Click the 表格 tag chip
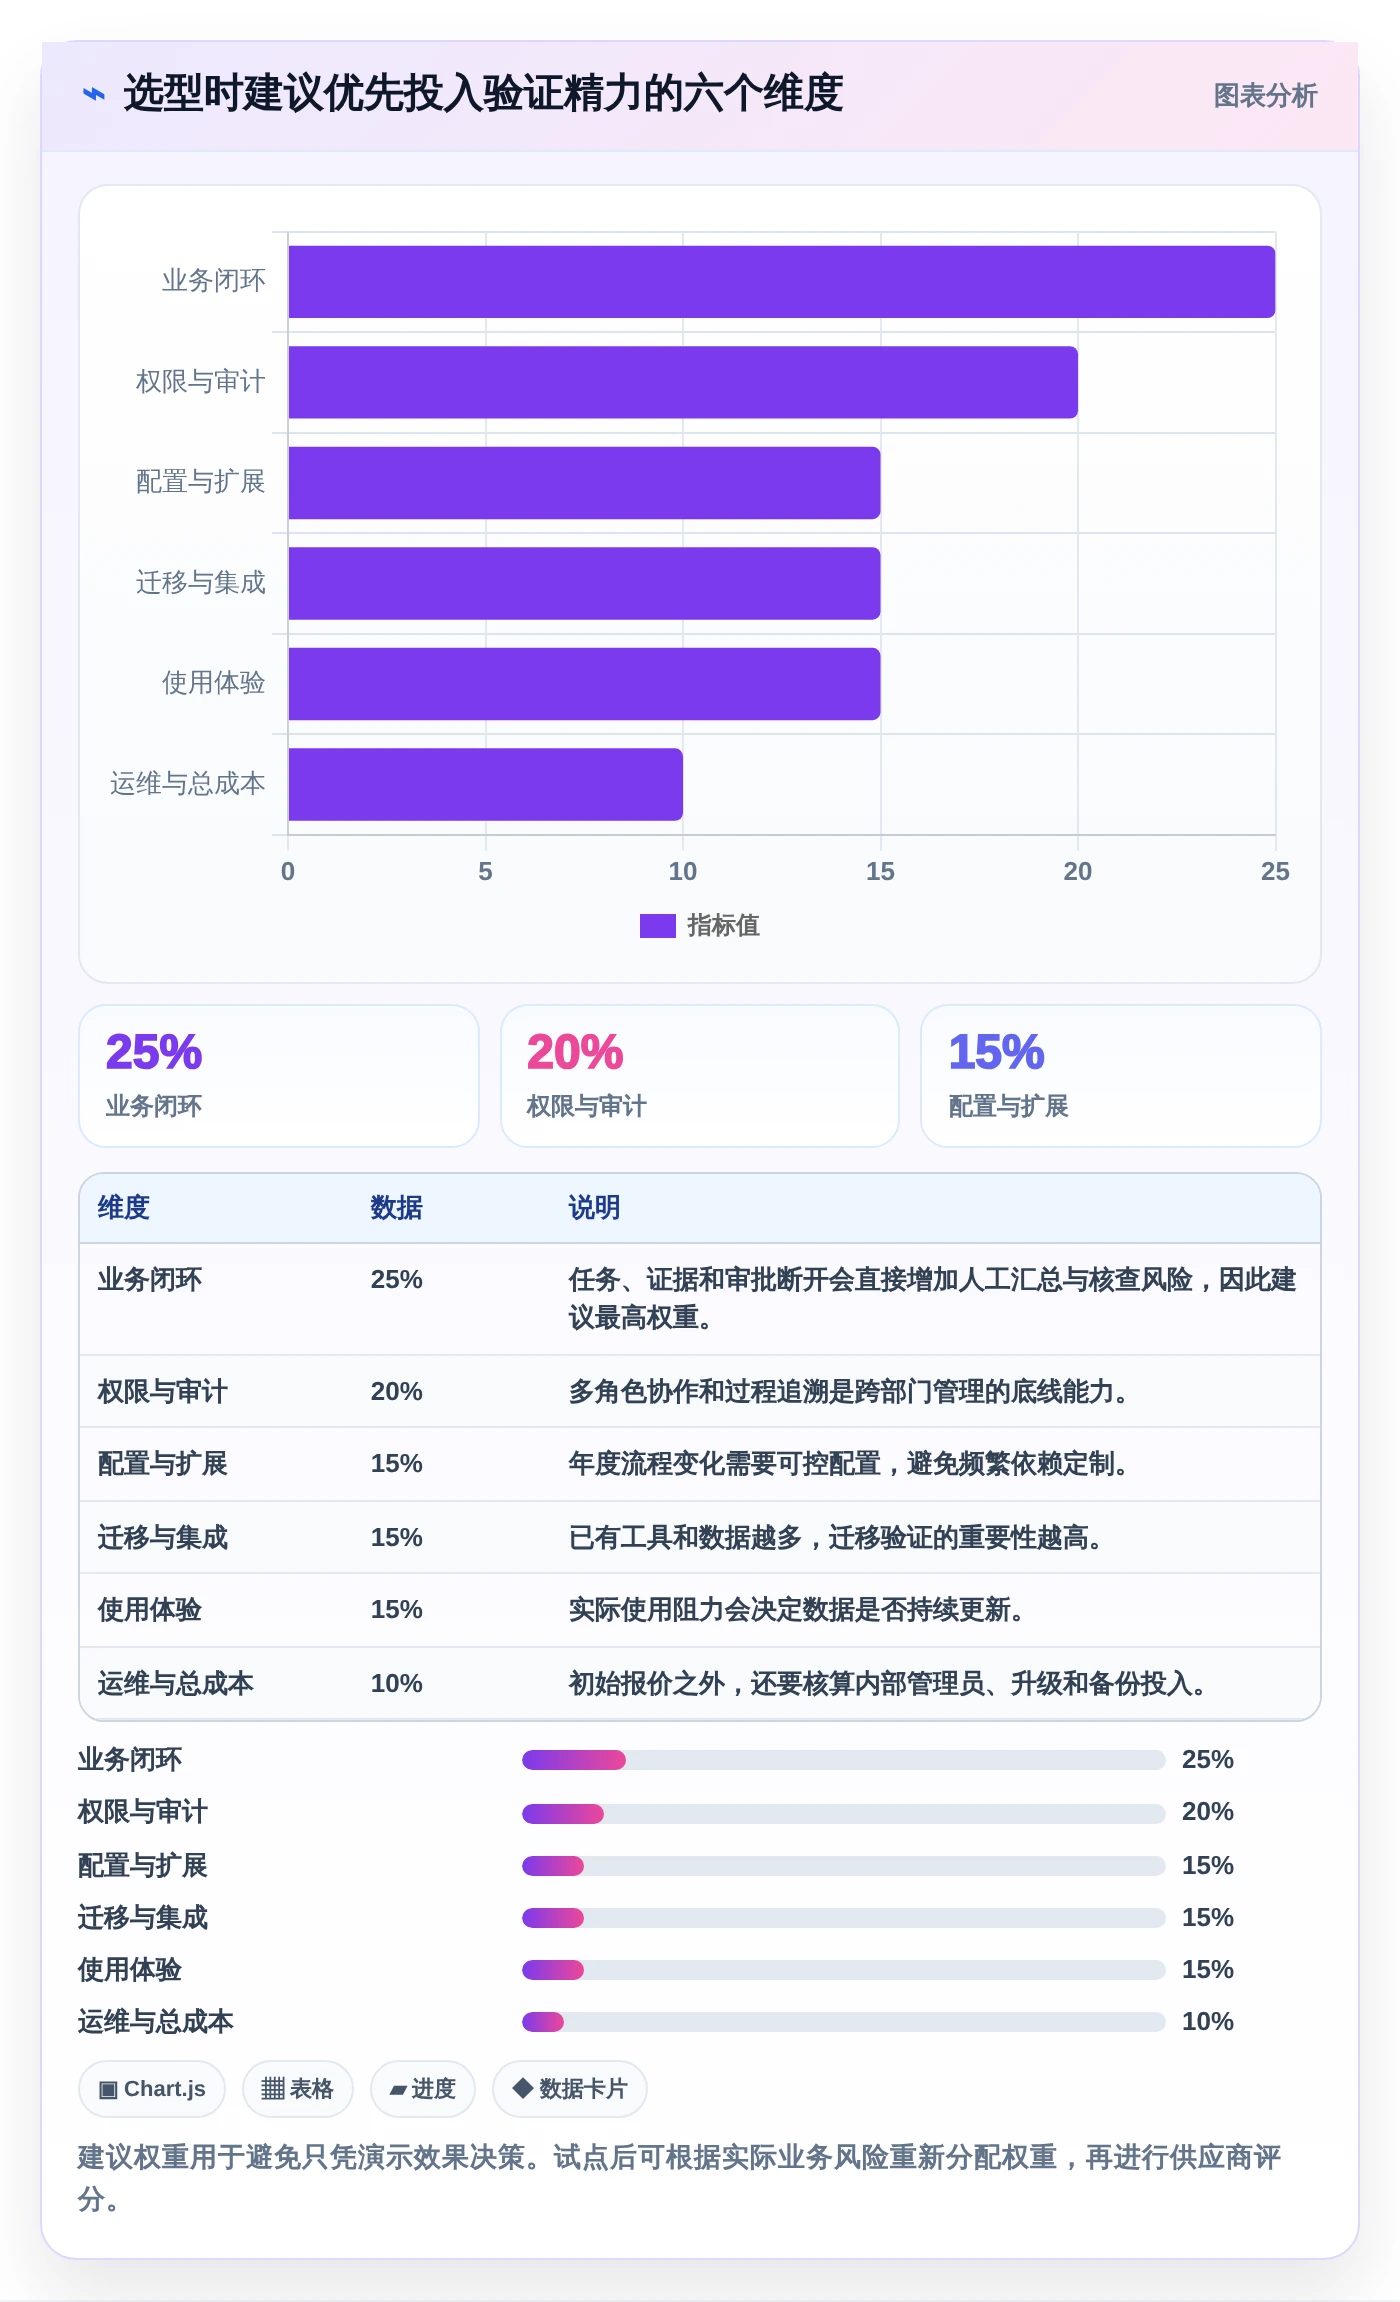Screen dimensions: 1400x2302 point(298,2089)
